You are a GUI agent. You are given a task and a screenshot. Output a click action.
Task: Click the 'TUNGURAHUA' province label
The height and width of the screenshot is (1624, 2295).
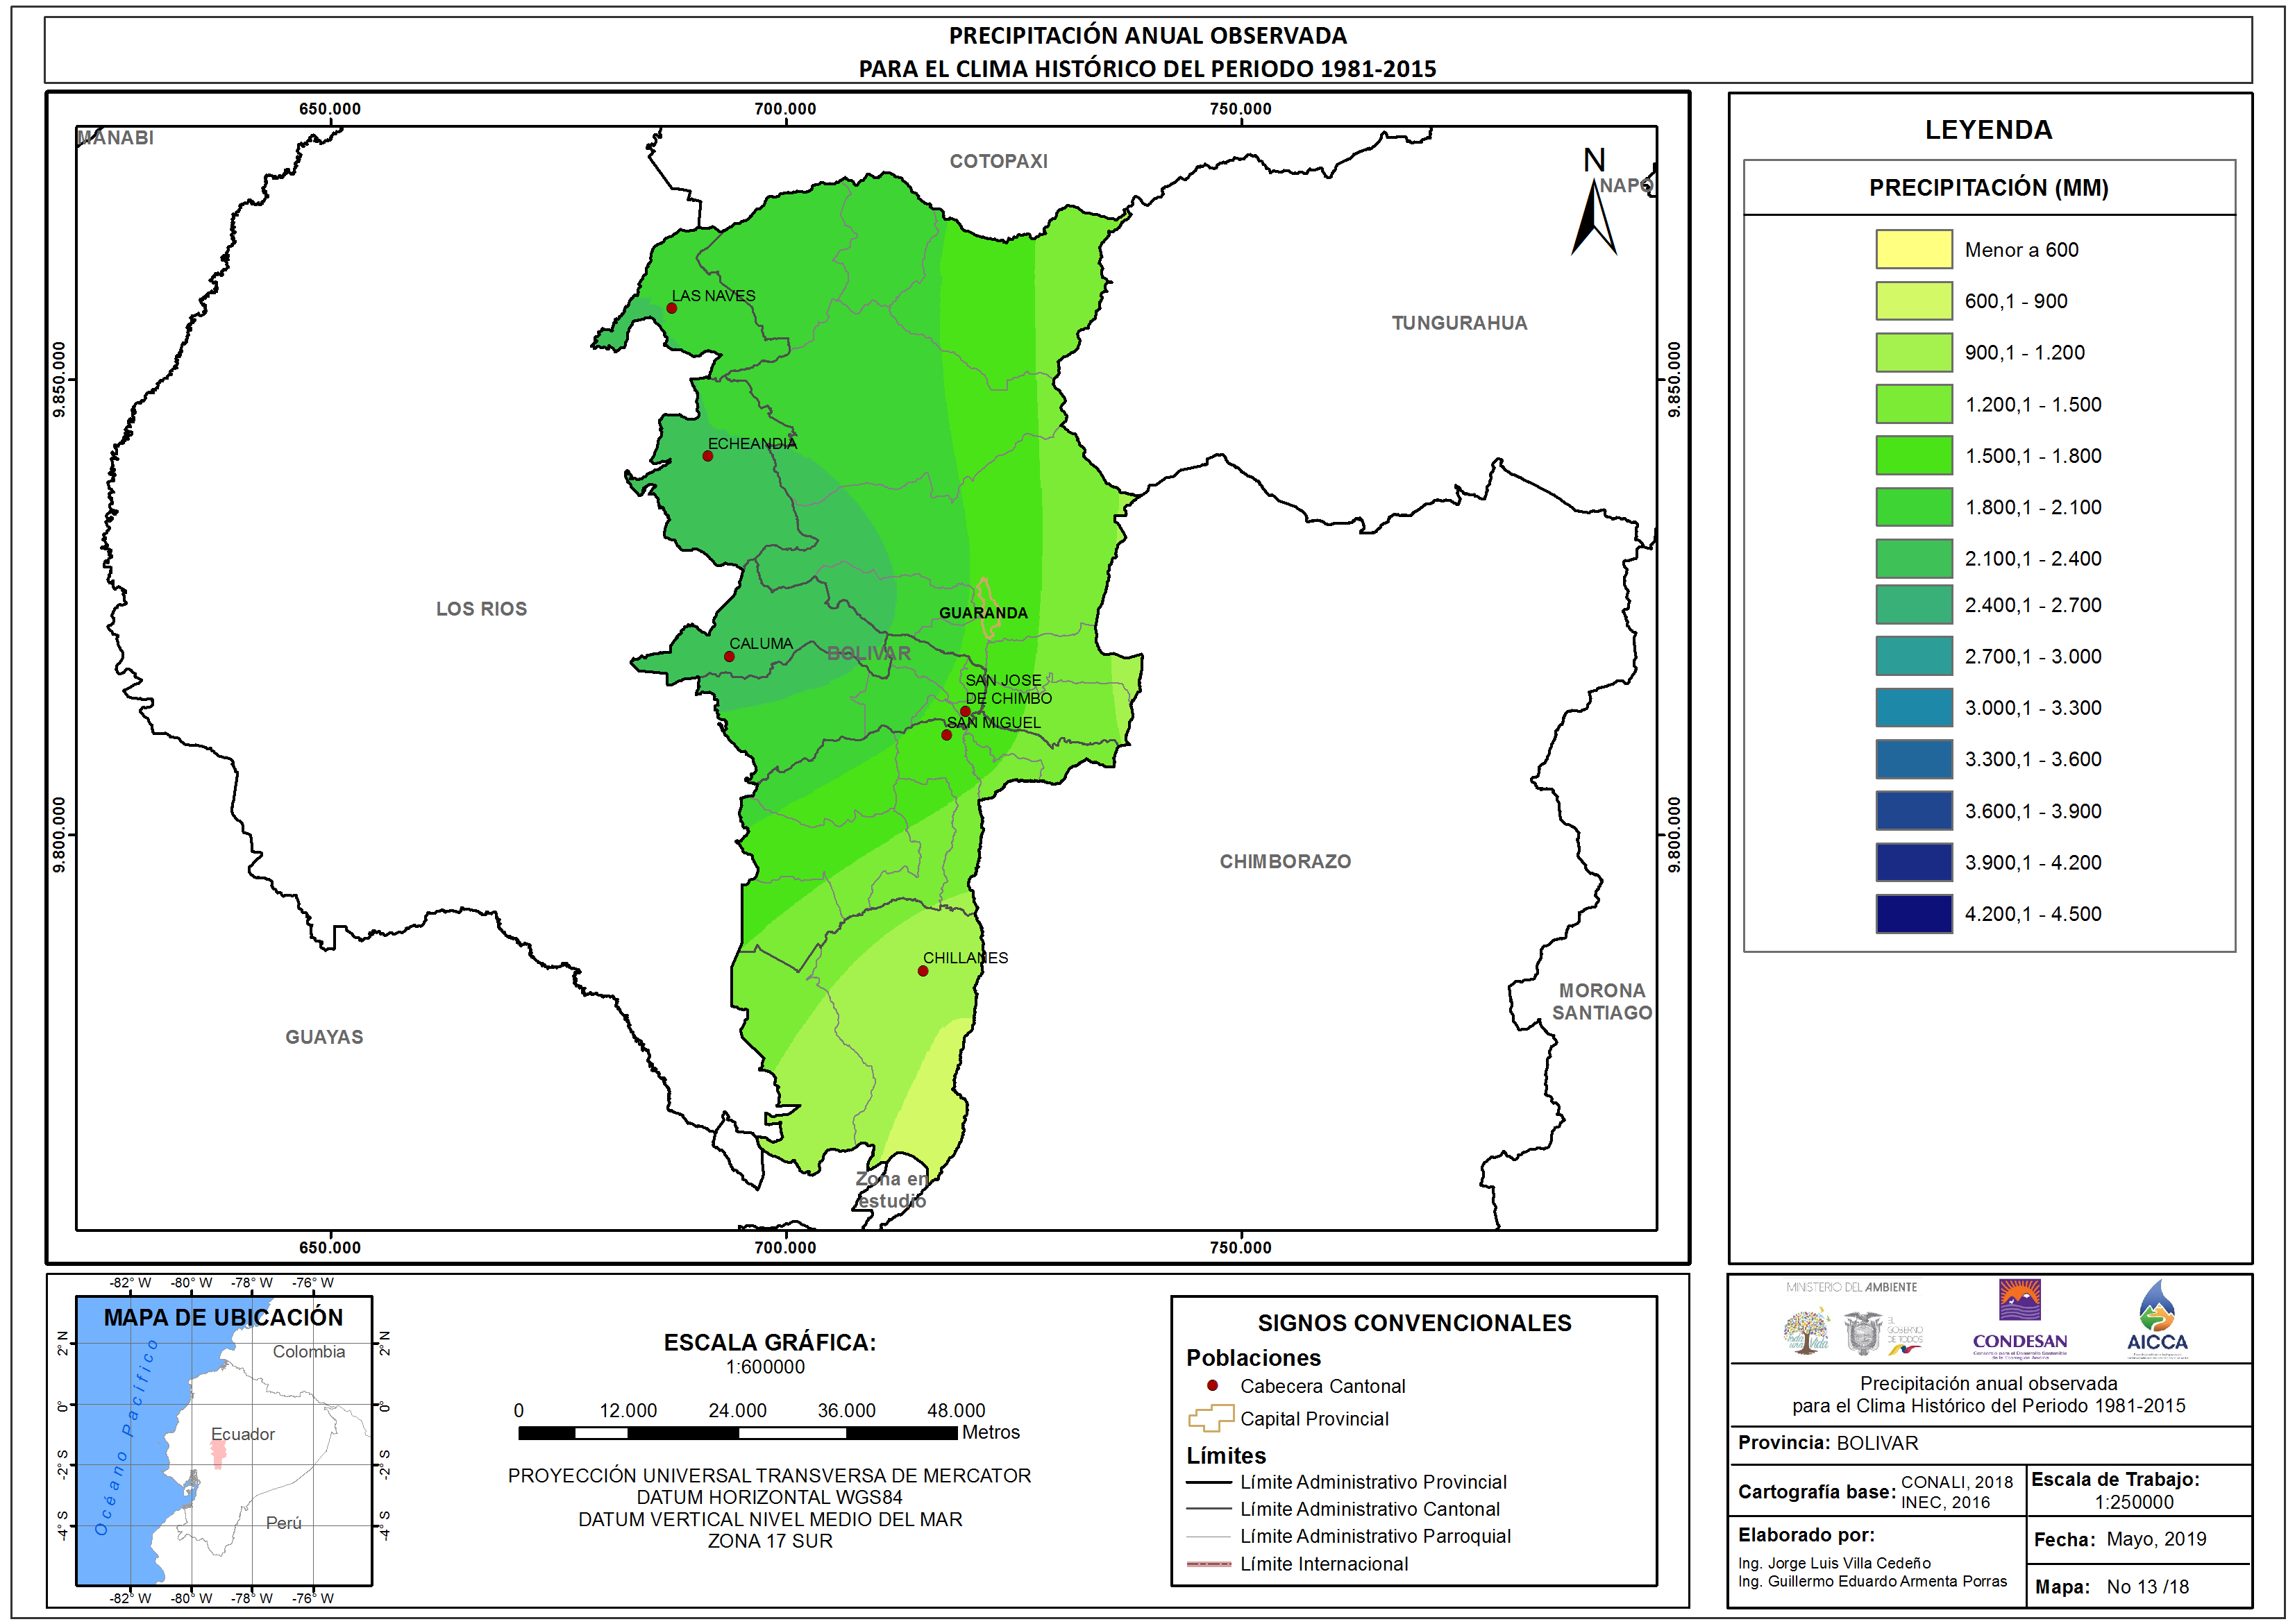pos(1460,323)
